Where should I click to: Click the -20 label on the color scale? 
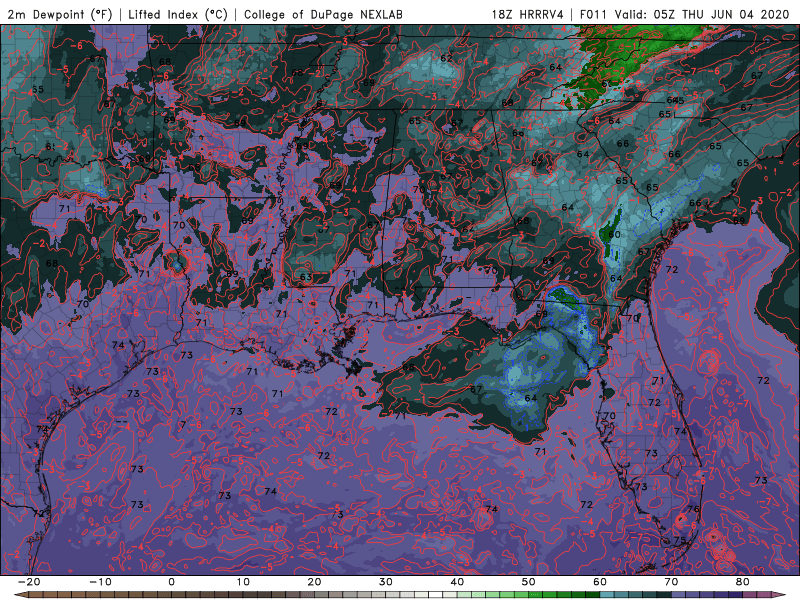tap(29, 582)
